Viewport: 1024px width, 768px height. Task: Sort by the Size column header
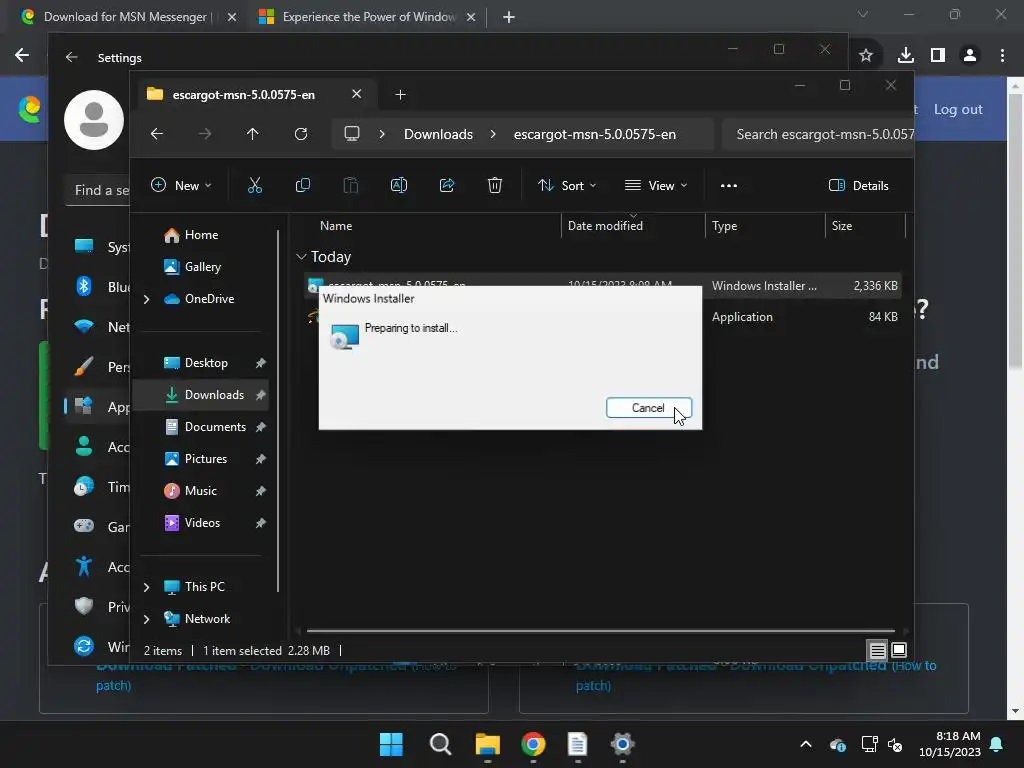tap(865, 225)
